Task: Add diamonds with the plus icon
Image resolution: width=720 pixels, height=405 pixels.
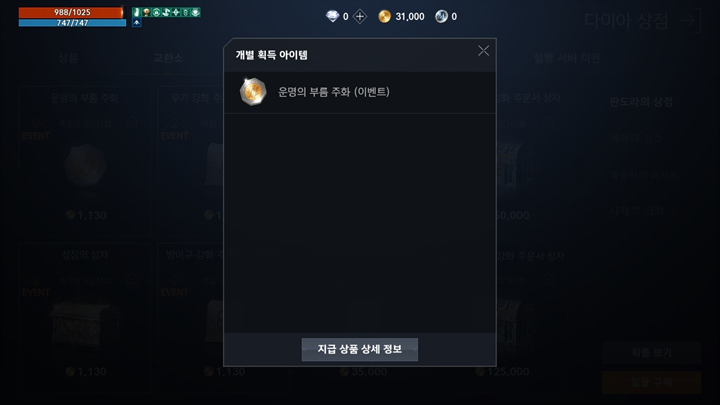Action: coord(360,17)
